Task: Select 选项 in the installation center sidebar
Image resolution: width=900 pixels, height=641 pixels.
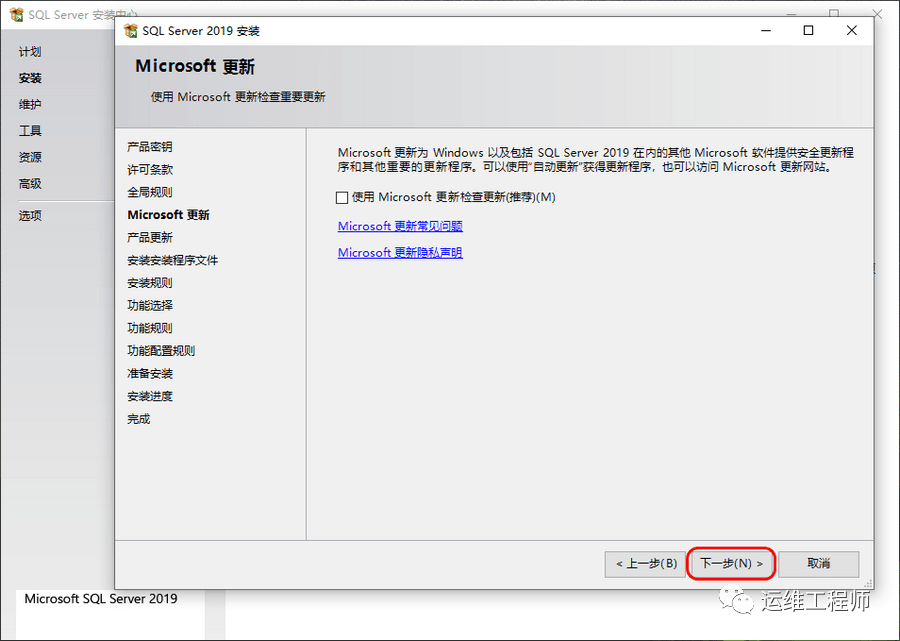Action: pos(30,216)
